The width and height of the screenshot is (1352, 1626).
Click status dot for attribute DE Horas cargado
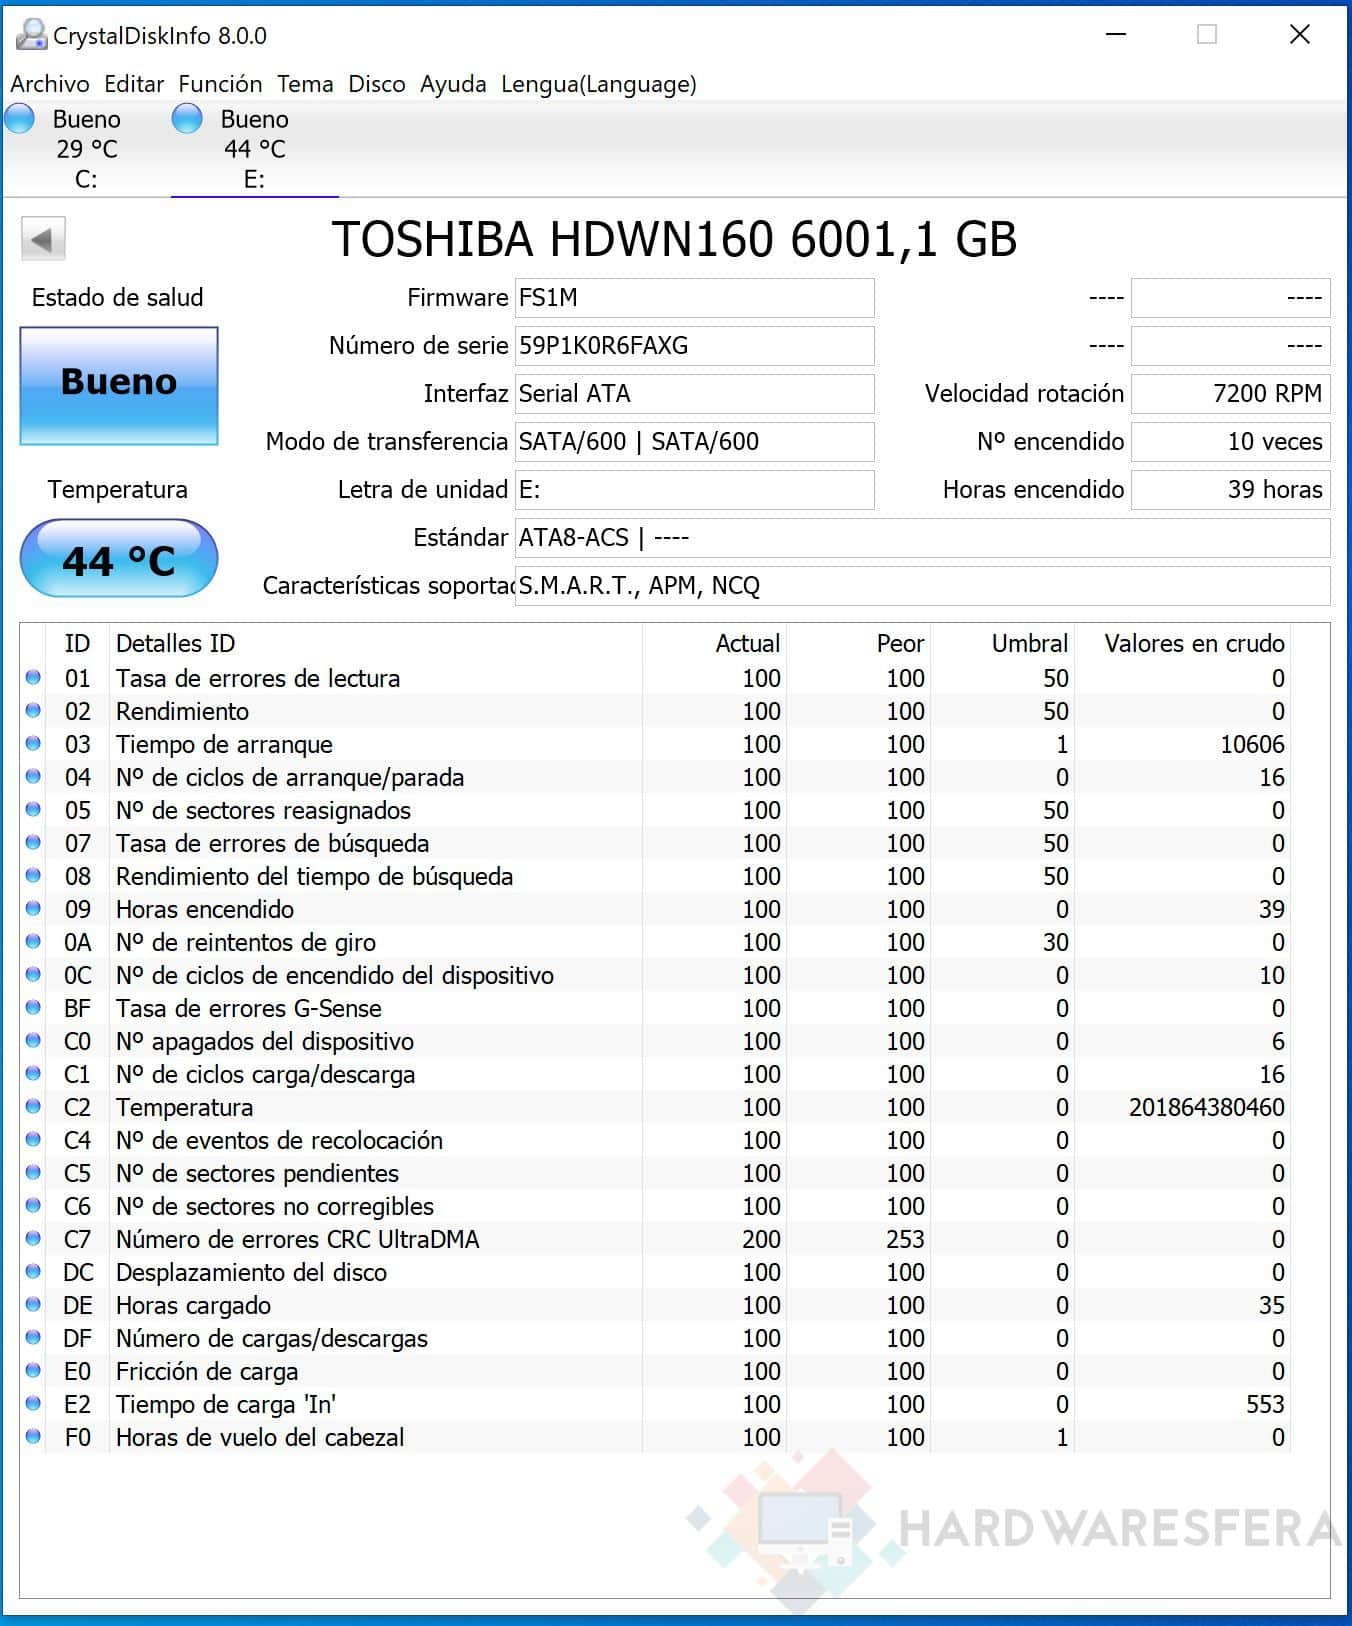(33, 1305)
